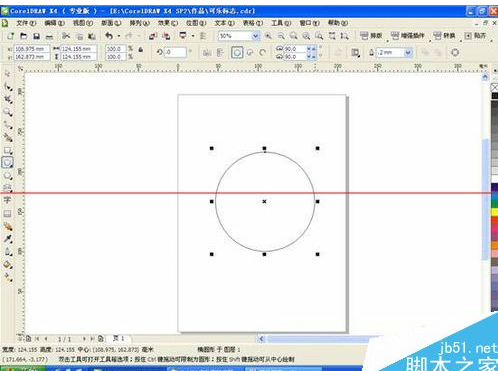Click the Export icon
Screen dimensions: 498x371
[x=166, y=36]
